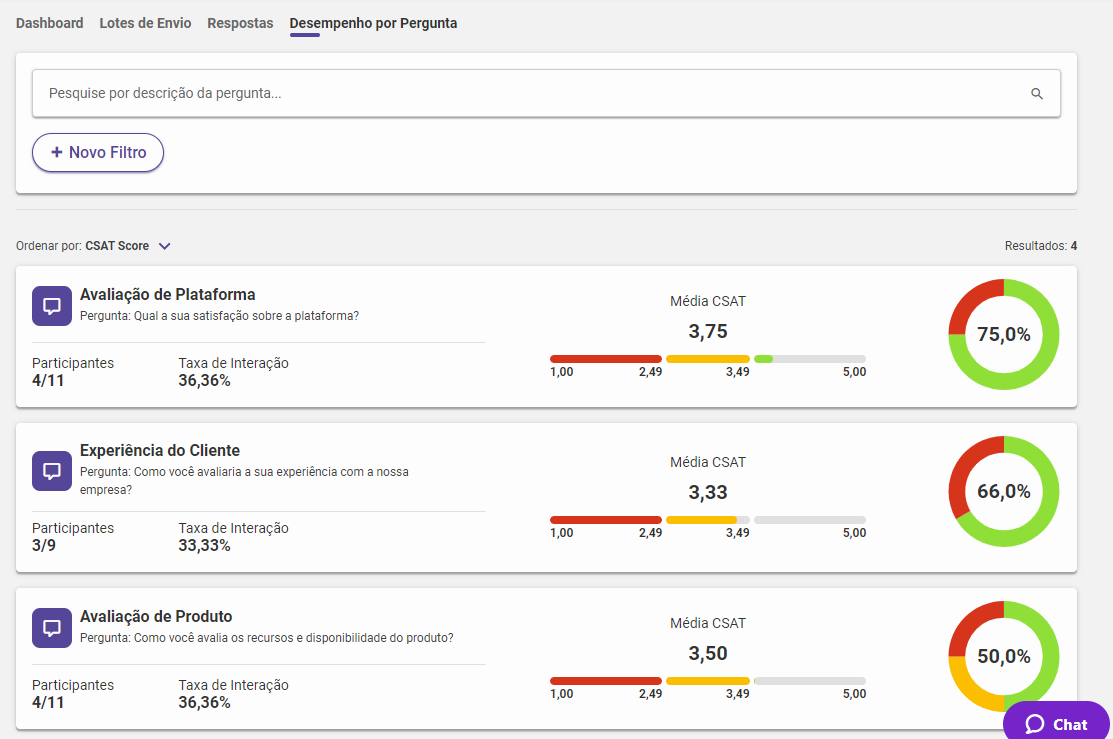
Task: Click the 75,0% donut chart
Action: pos(1003,335)
